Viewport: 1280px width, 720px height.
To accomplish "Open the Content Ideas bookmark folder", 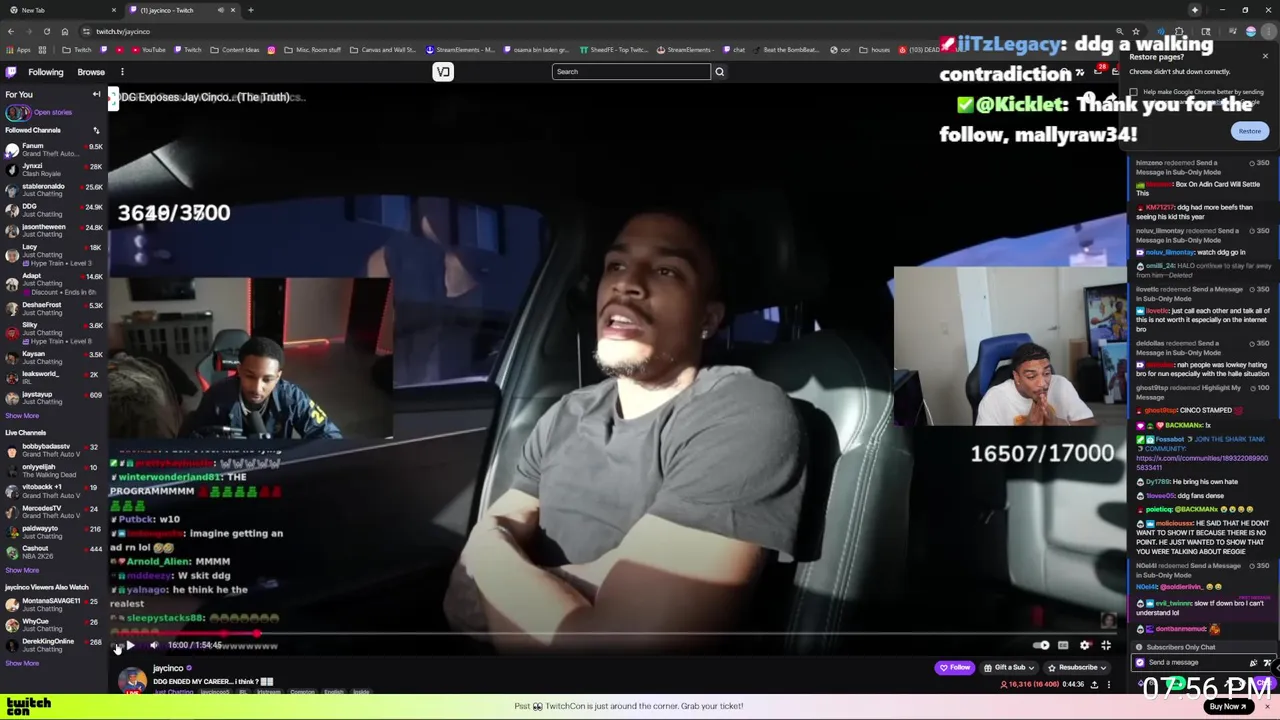I will [x=235, y=50].
